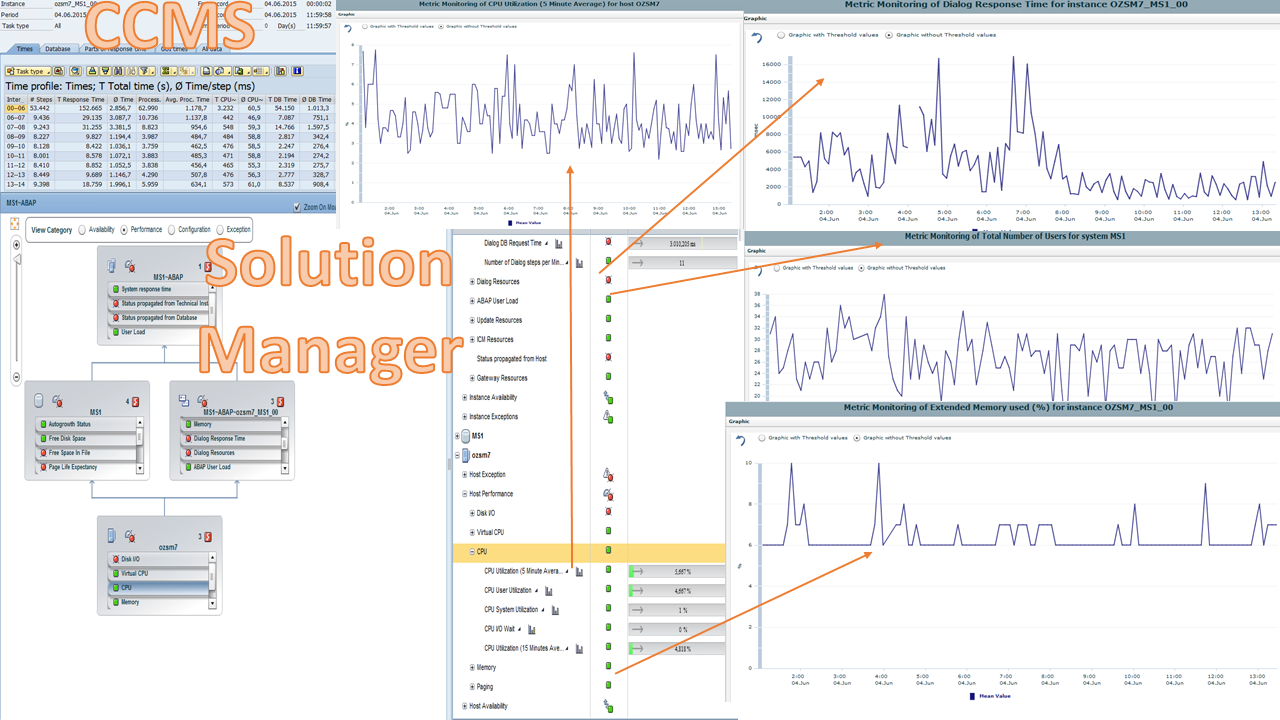Click chart icon beside CPU Utilization 15 Minutes Average
1280x720 pixels.
tap(581, 649)
